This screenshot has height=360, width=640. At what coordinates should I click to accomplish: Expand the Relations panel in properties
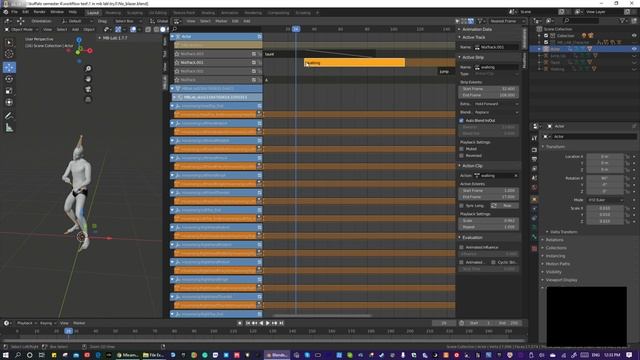554,240
